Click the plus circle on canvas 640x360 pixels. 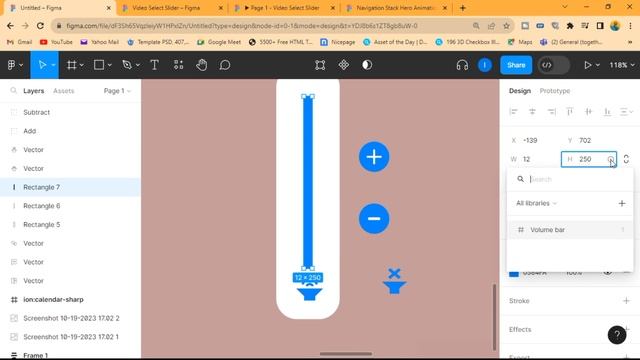coord(374,157)
